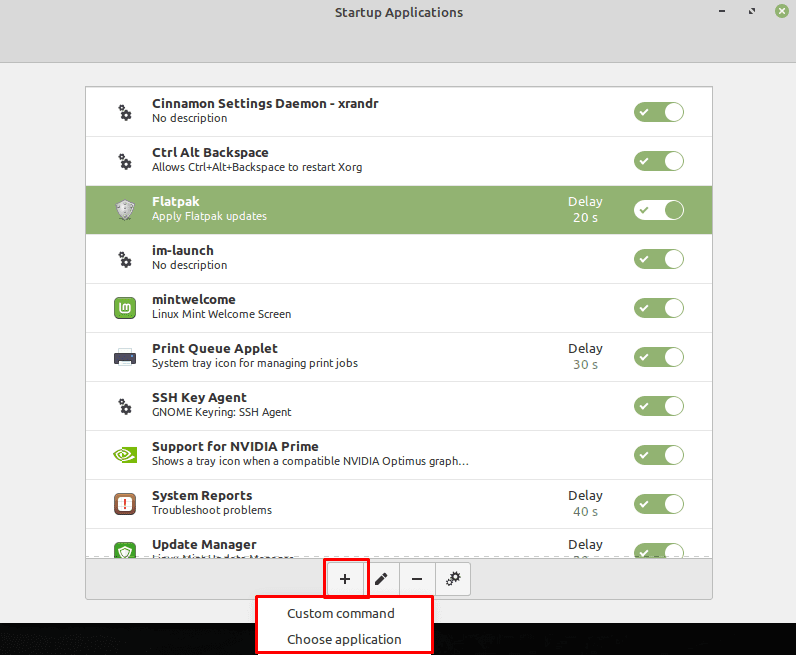
Task: Click the pencil Edit entry button
Action: point(381,579)
